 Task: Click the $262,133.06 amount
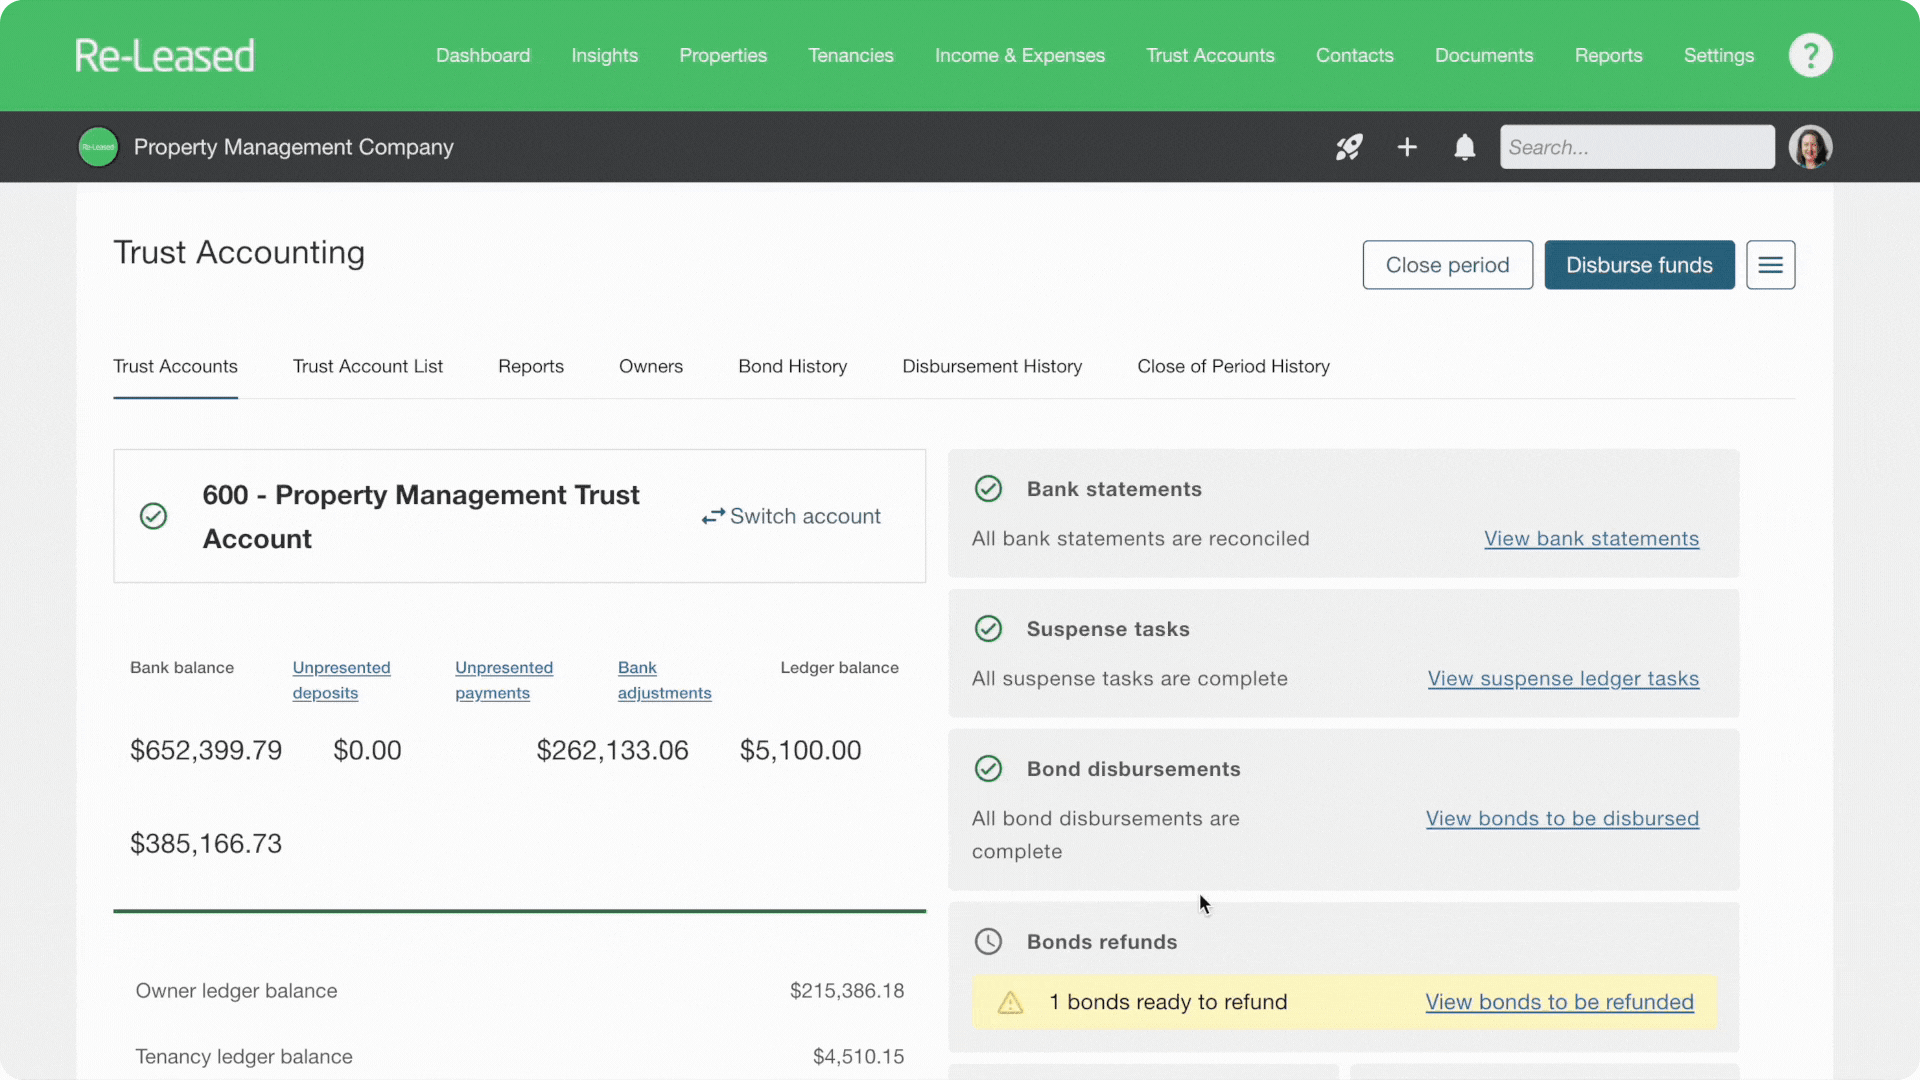click(612, 751)
